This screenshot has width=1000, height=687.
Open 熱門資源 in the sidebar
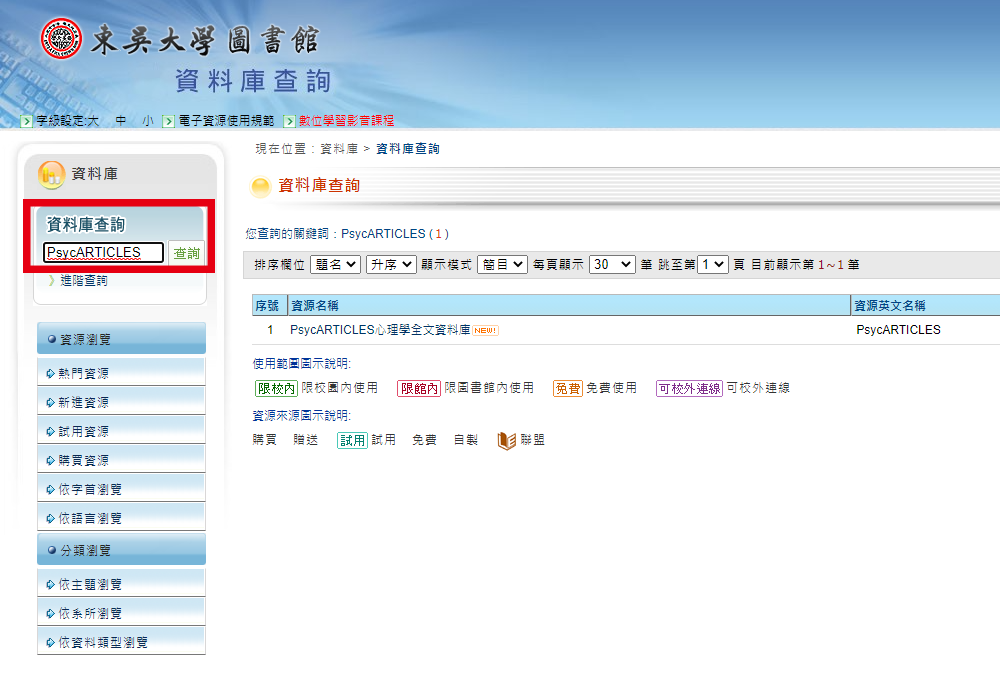tap(121, 373)
